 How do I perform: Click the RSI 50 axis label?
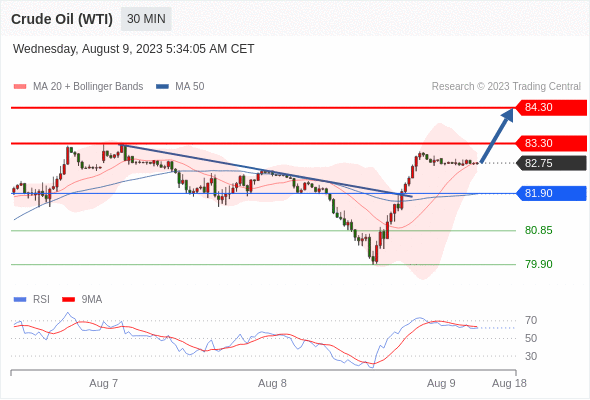click(531, 338)
